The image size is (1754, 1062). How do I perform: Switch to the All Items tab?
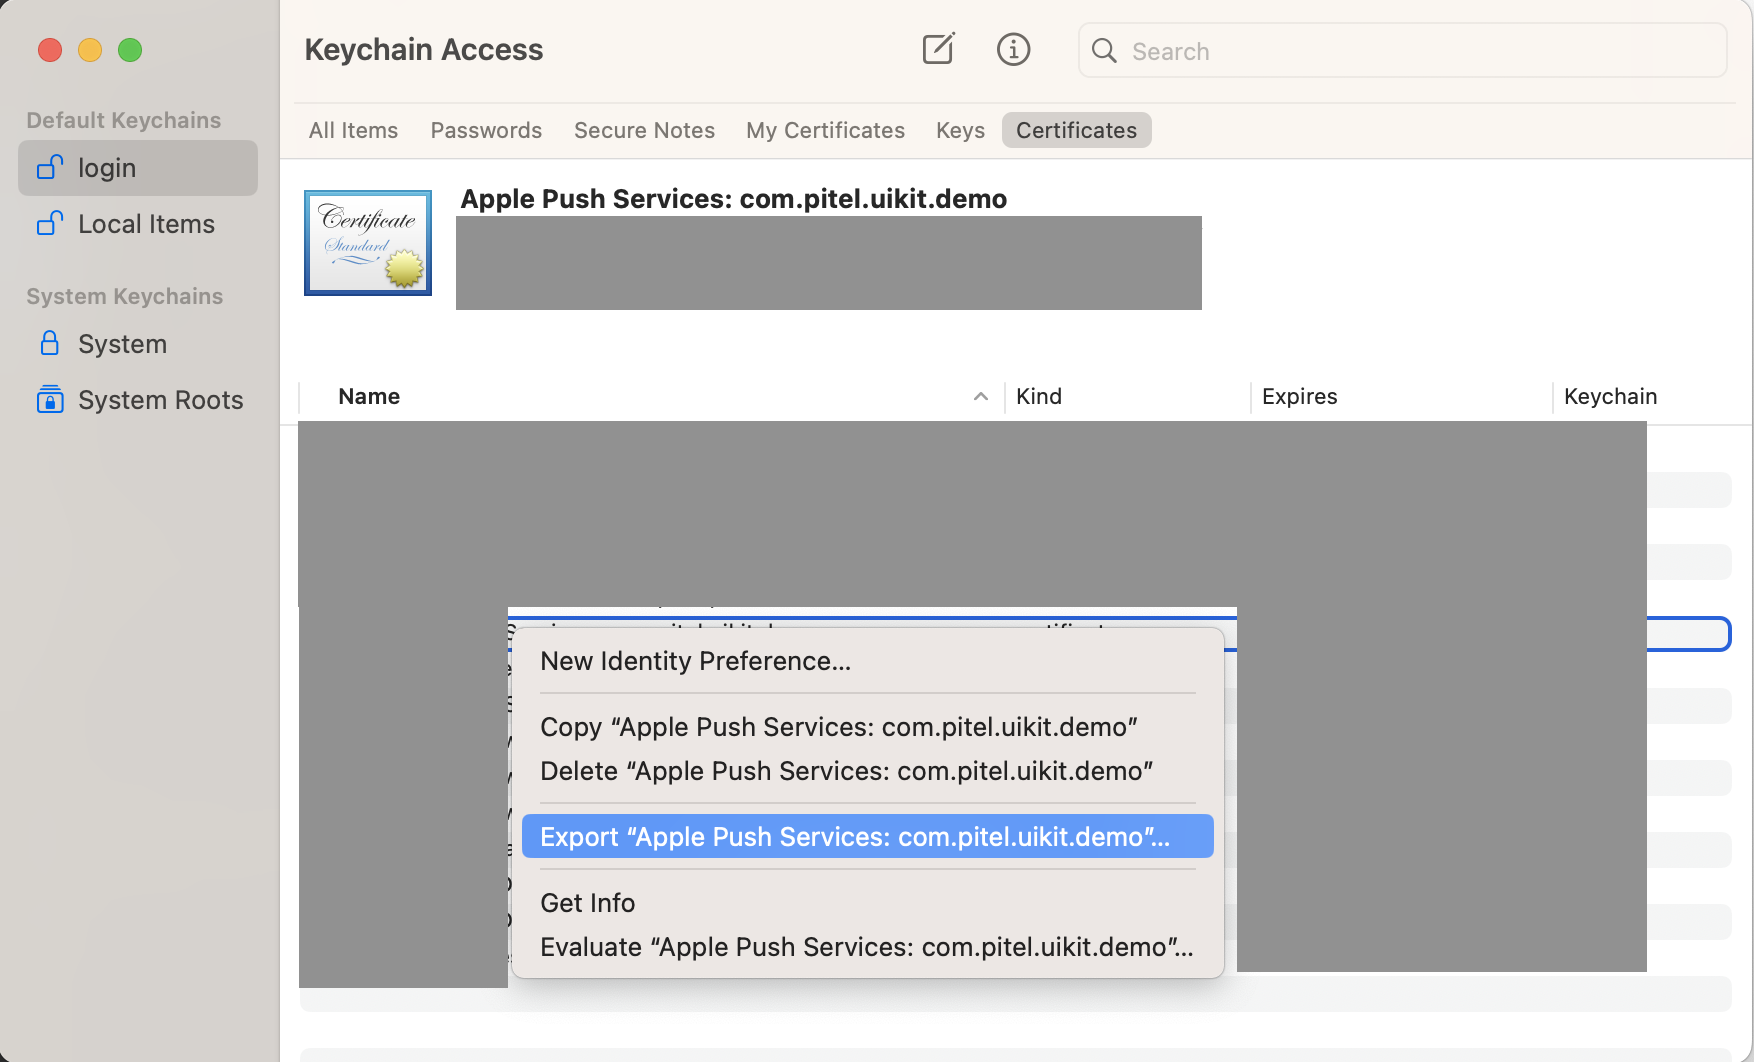click(353, 130)
